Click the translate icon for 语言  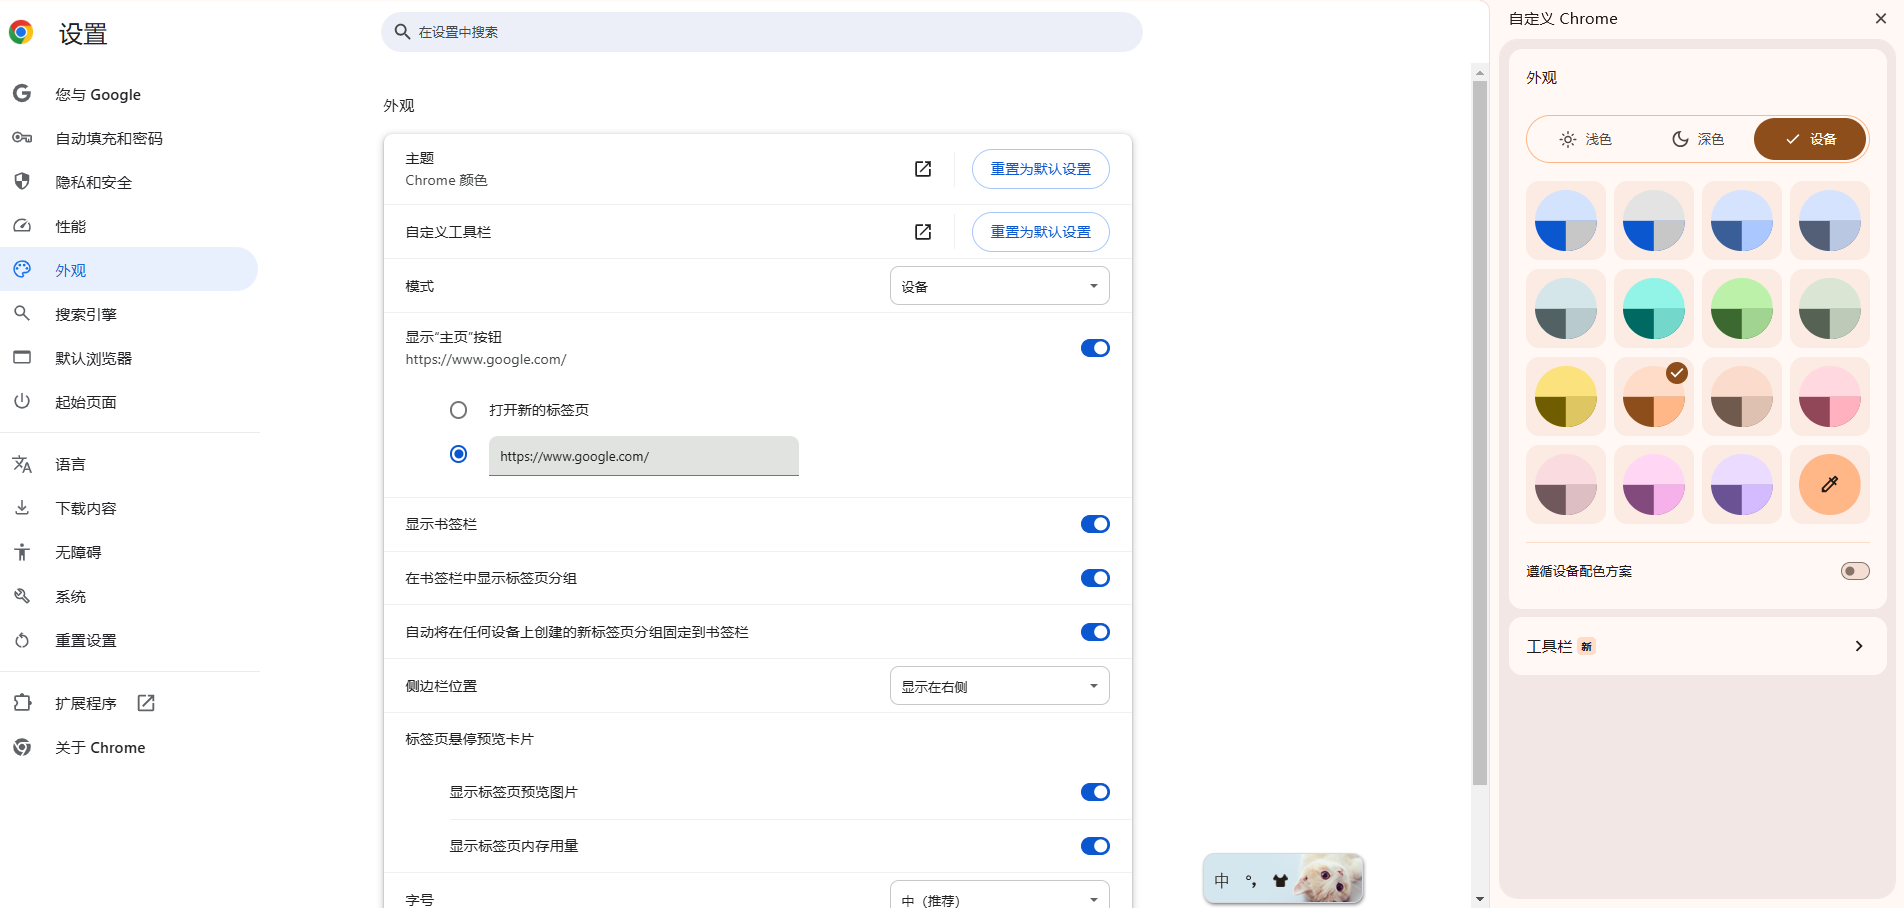point(22,464)
